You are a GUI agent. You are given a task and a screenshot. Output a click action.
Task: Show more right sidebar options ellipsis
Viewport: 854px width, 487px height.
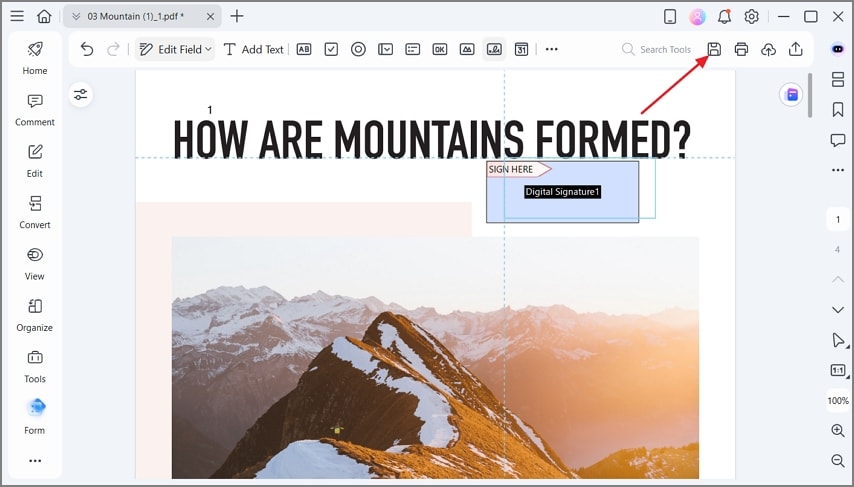tap(838, 170)
